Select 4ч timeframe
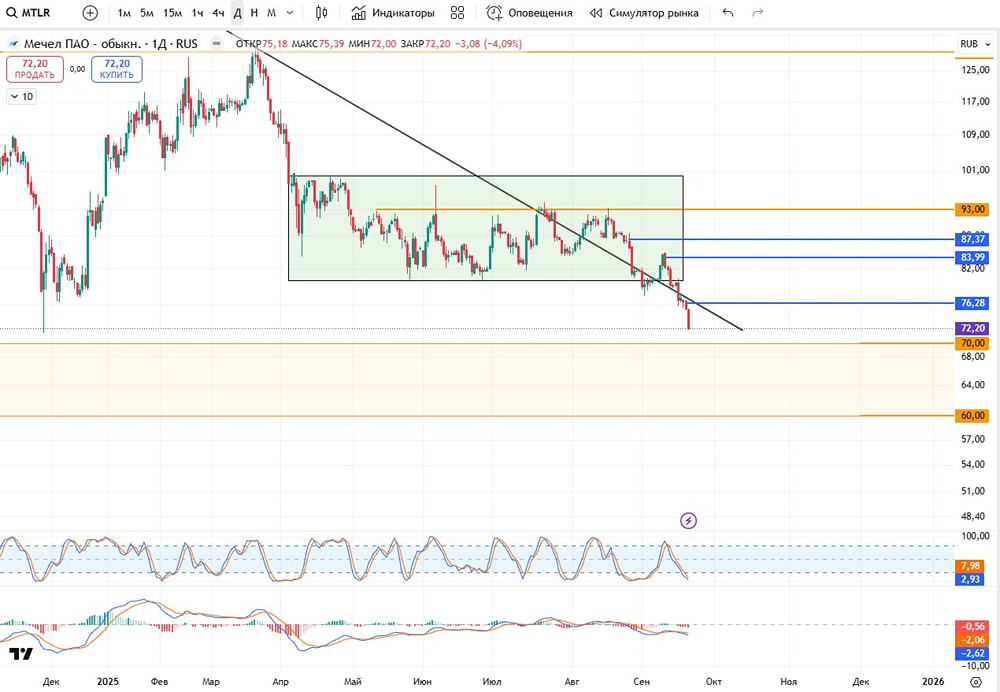This screenshot has width=1000, height=692. [x=218, y=13]
